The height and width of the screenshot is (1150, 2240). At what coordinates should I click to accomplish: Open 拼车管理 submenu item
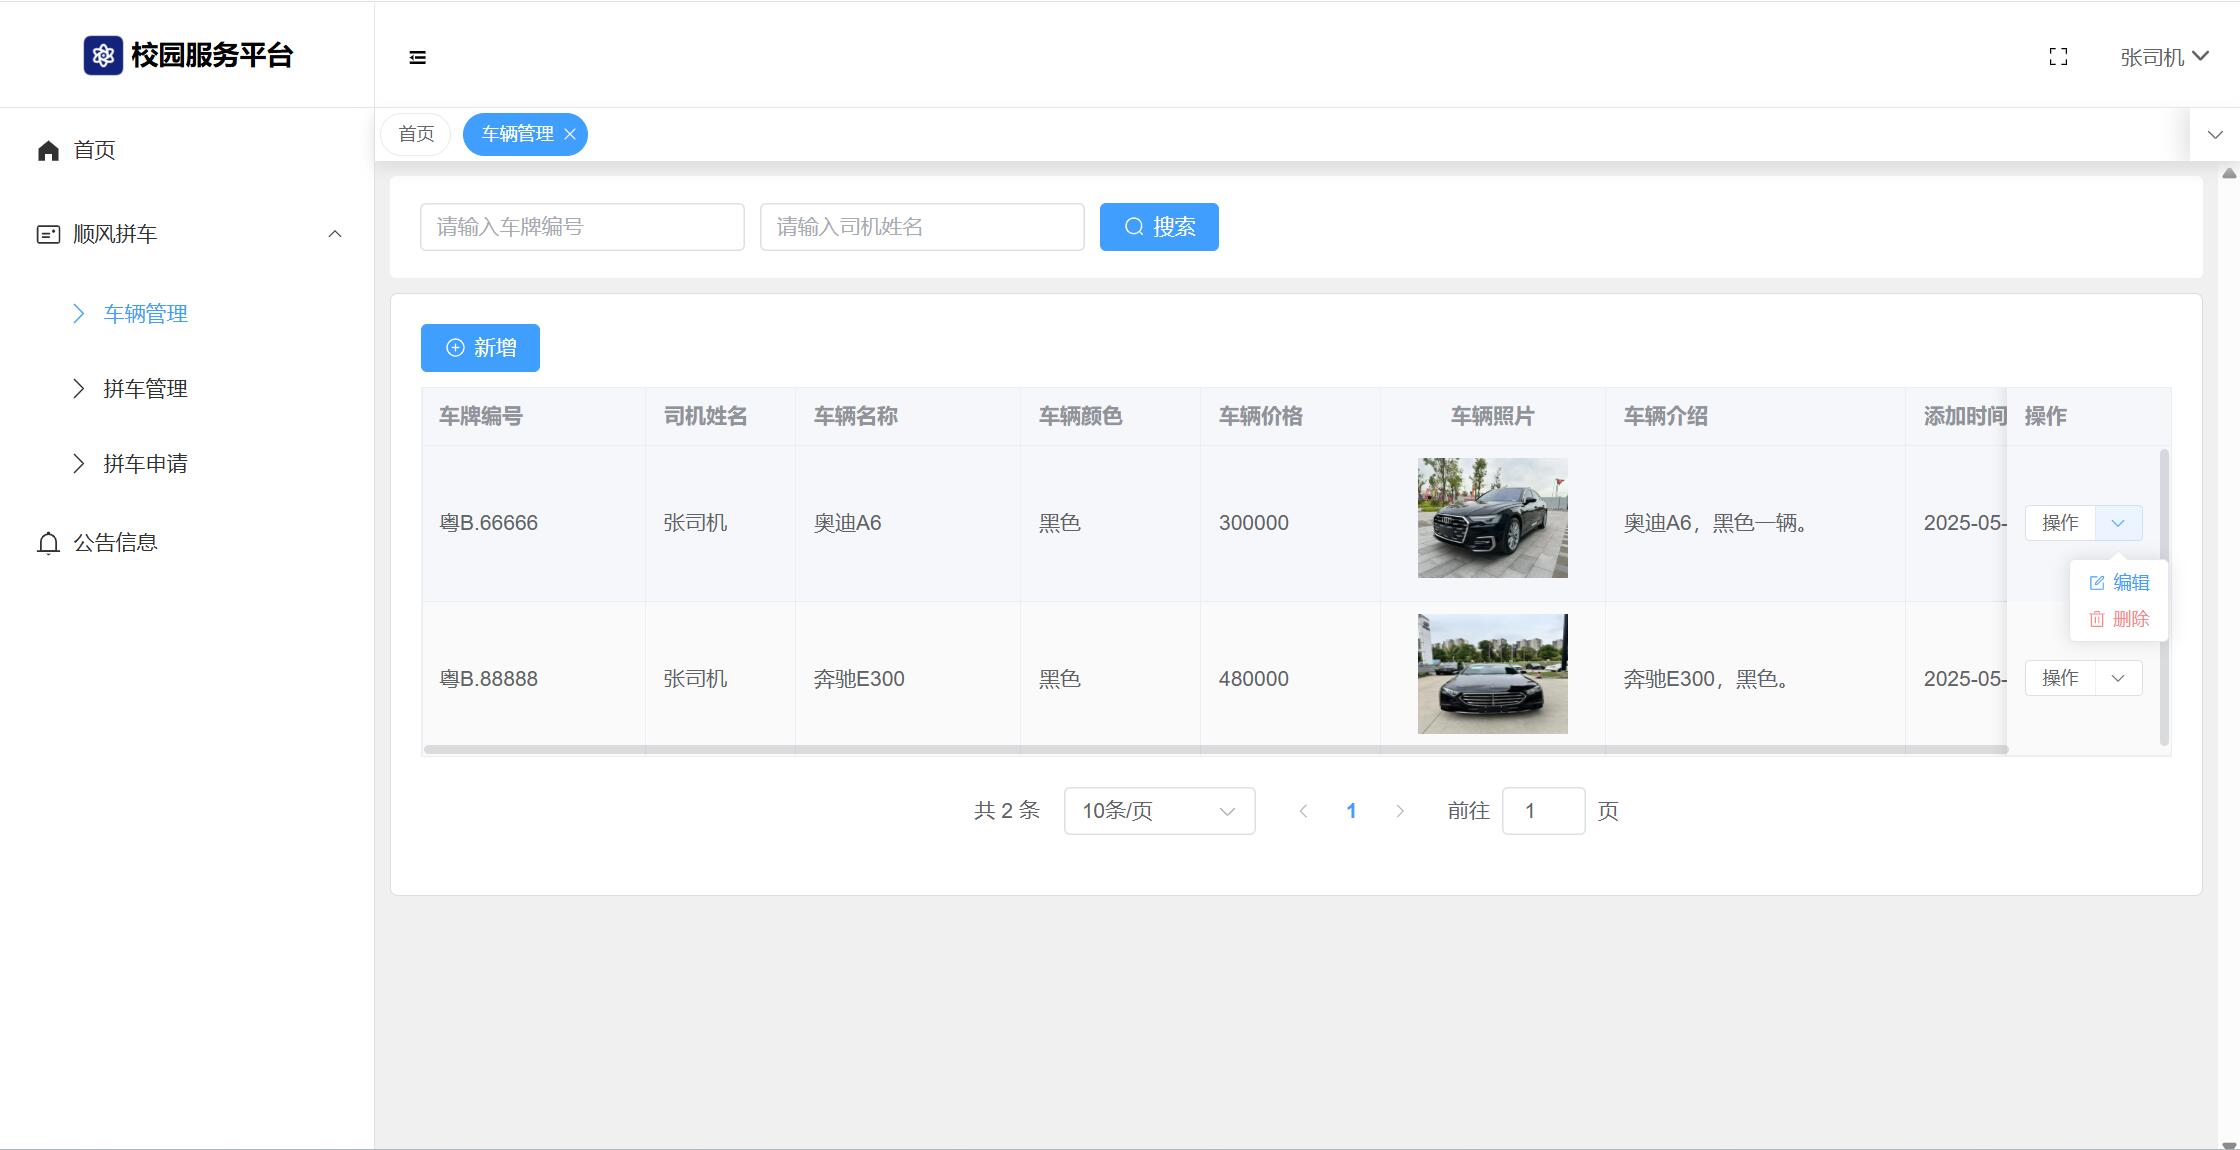click(145, 389)
